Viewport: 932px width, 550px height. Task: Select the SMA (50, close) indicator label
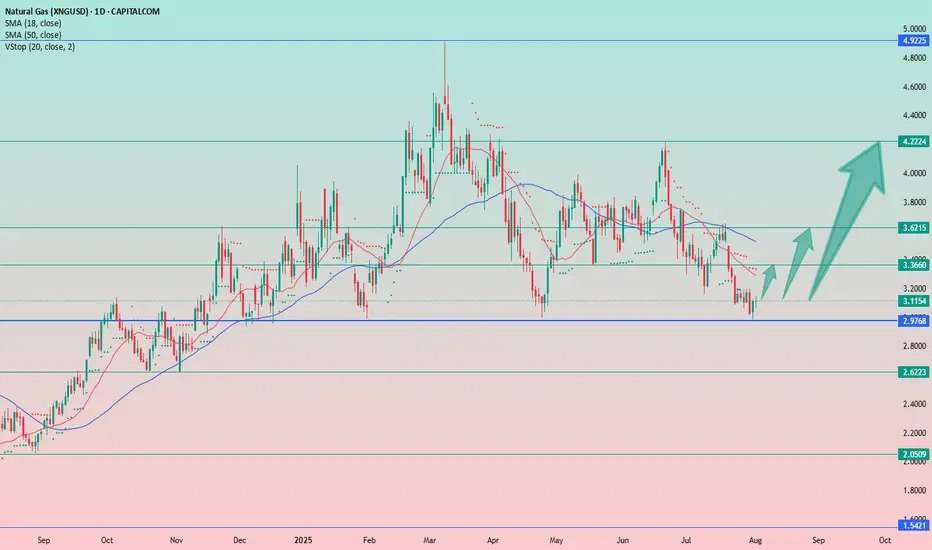click(33, 35)
